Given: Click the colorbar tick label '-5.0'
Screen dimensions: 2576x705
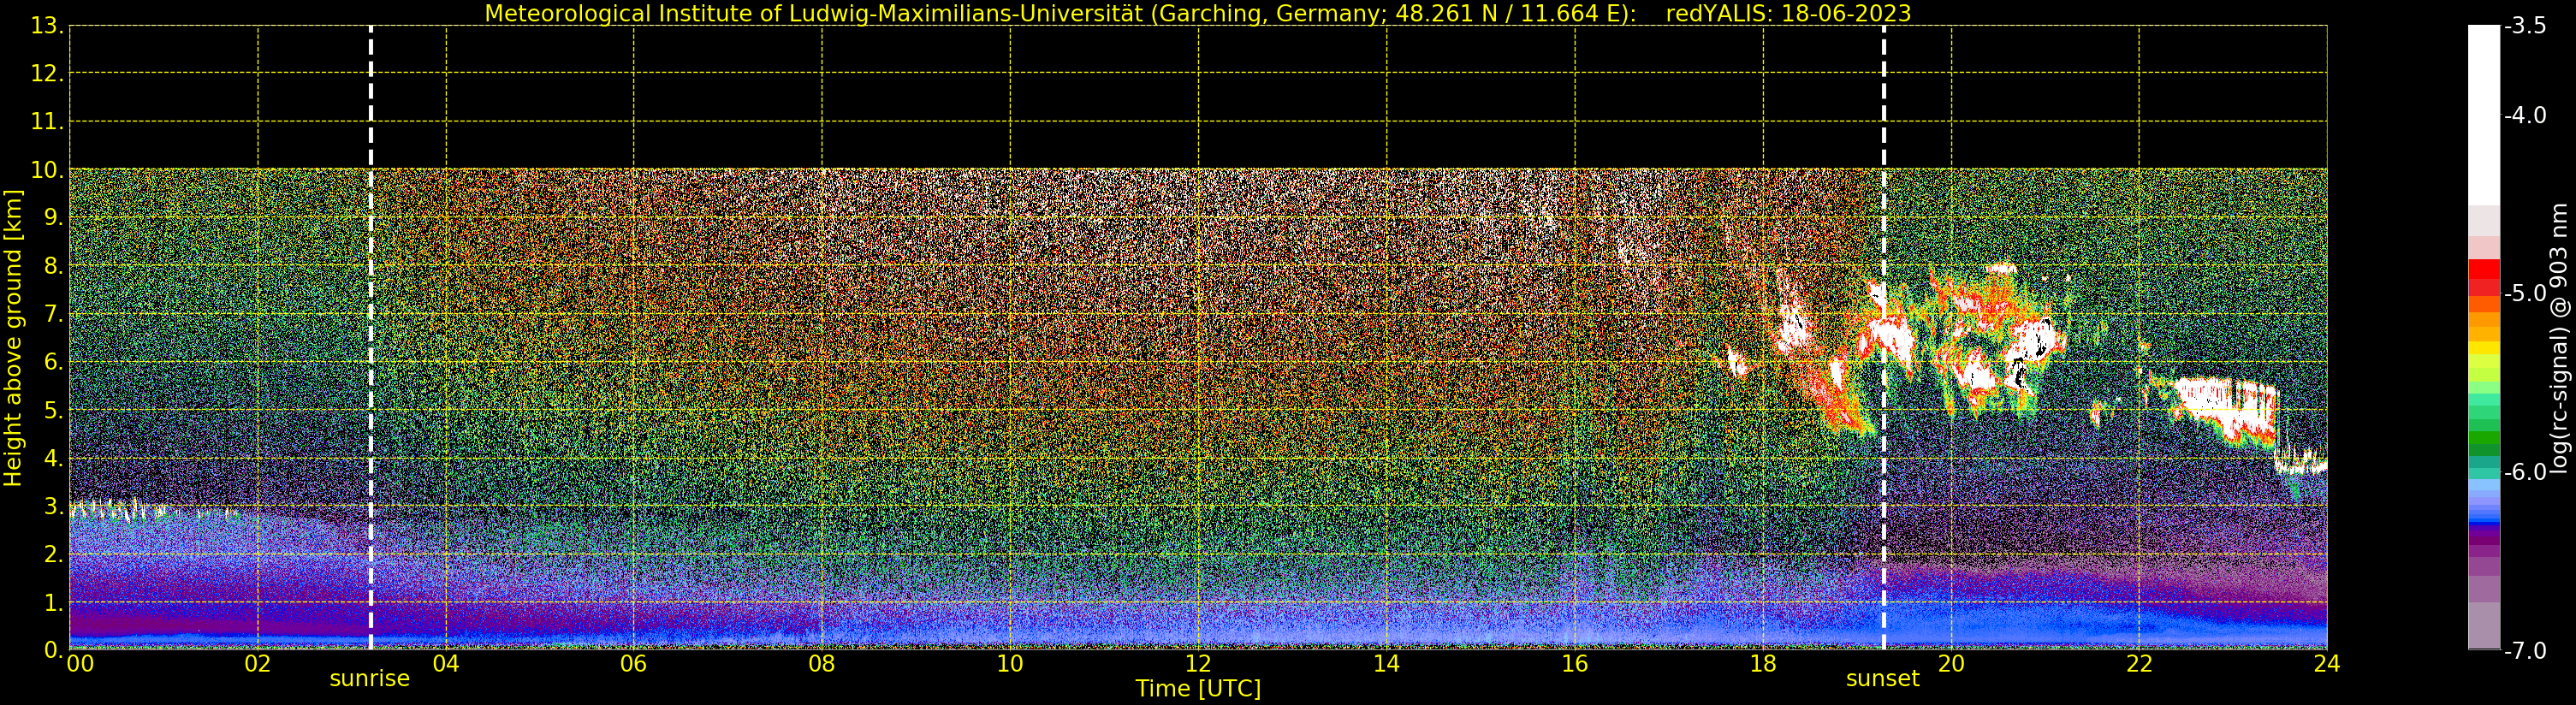Looking at the screenshot, I should point(2525,293).
